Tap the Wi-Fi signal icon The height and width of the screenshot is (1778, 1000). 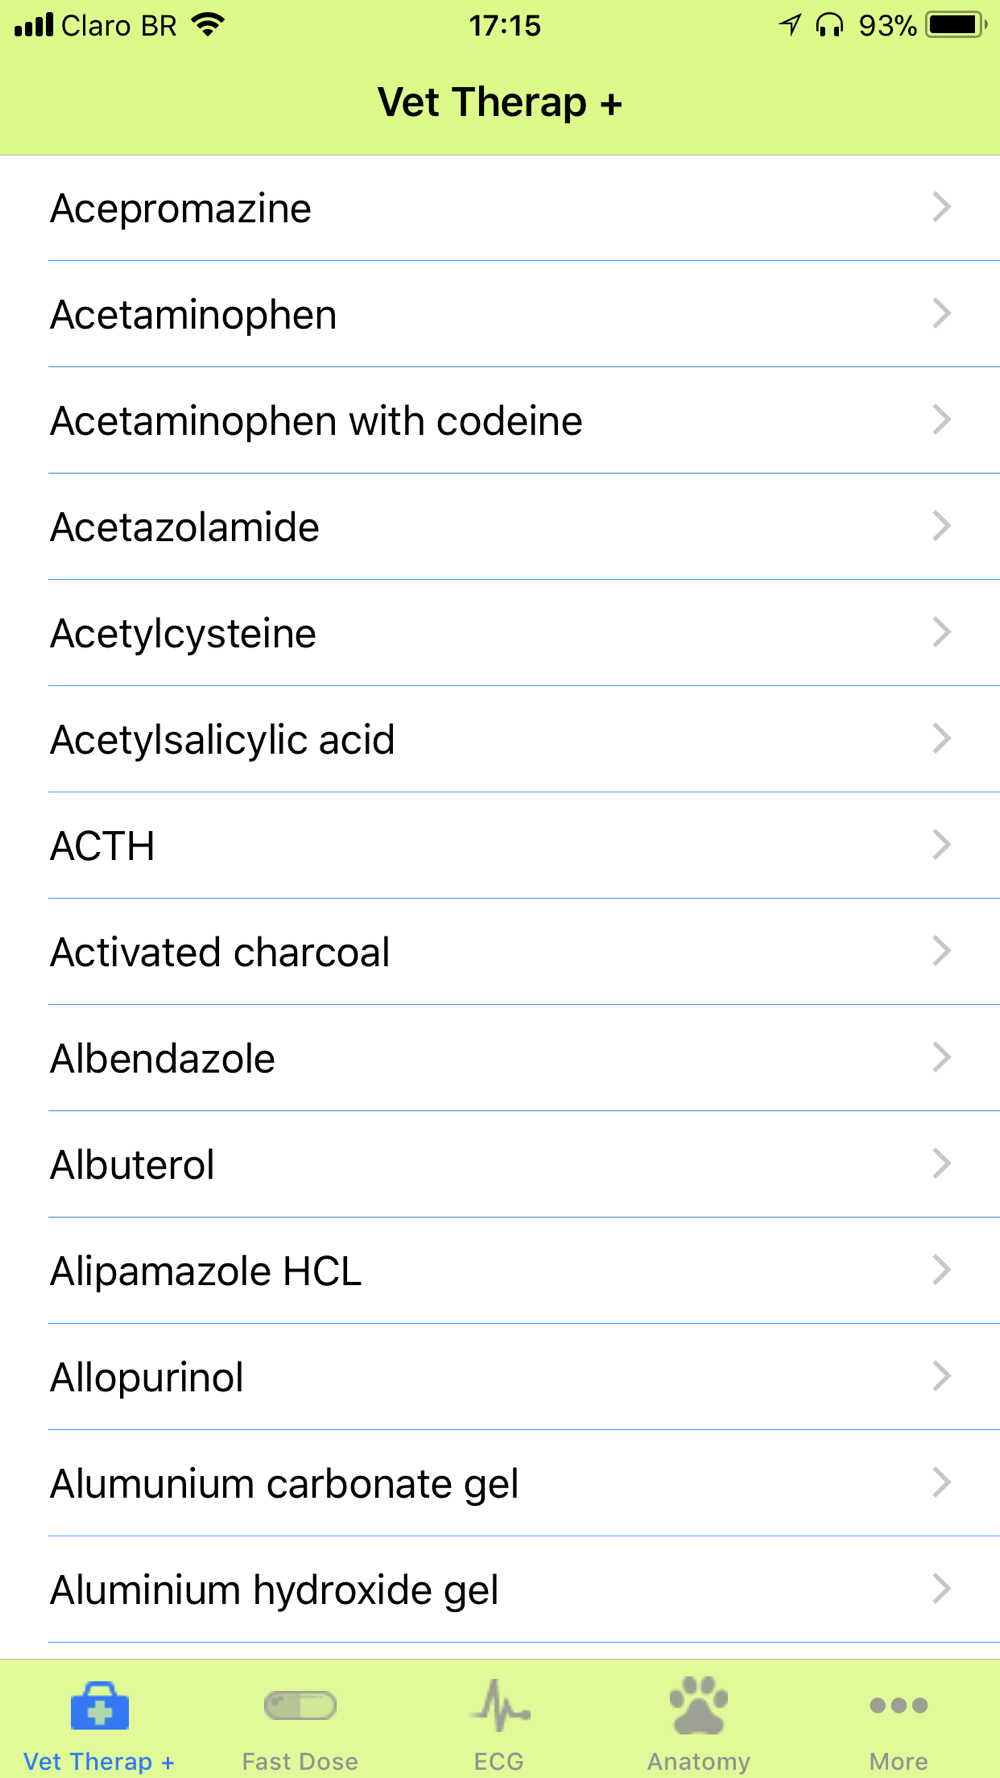tap(208, 25)
